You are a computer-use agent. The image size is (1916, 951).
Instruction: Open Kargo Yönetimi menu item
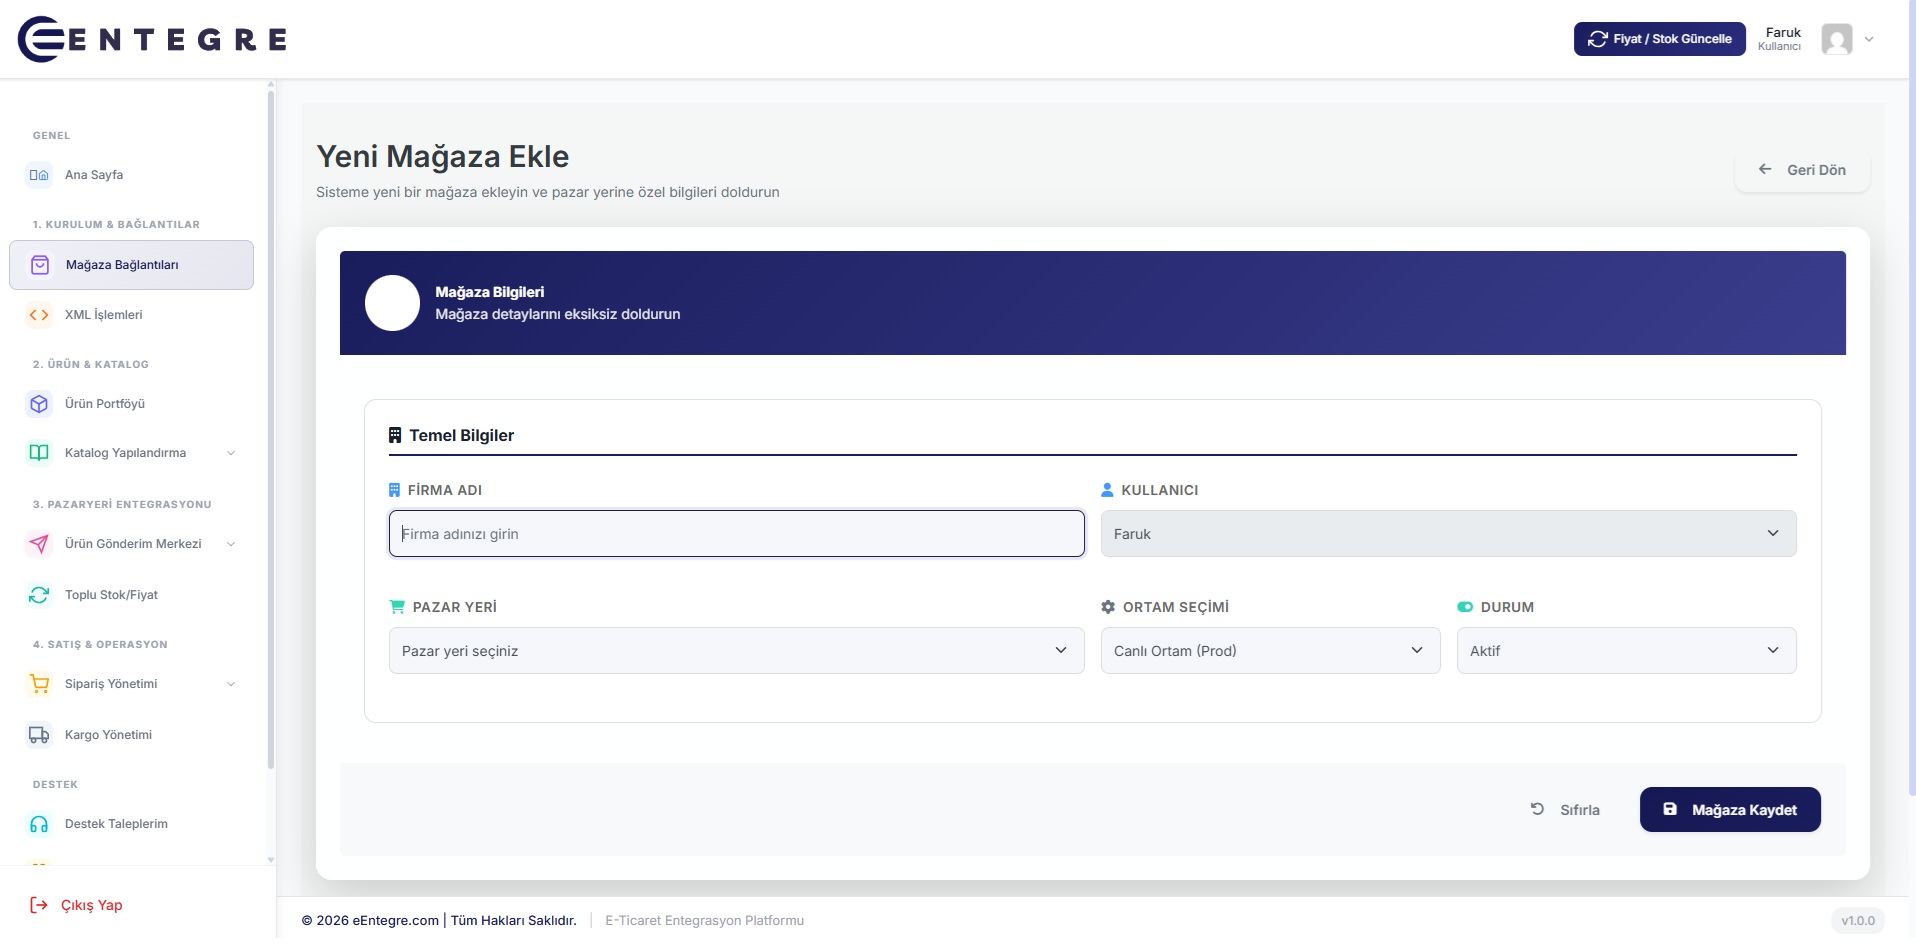coord(131,735)
